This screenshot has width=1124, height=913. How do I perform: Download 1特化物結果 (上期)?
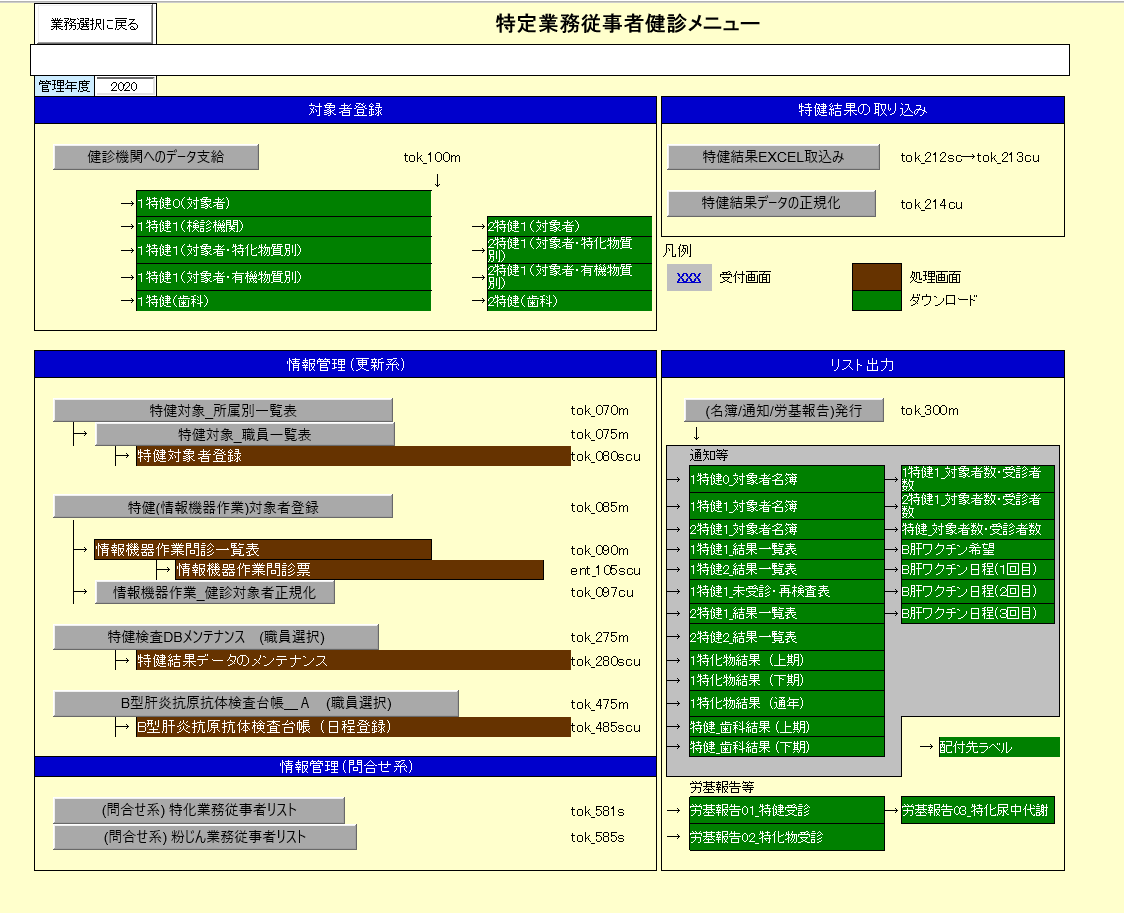pyautogui.click(x=786, y=660)
